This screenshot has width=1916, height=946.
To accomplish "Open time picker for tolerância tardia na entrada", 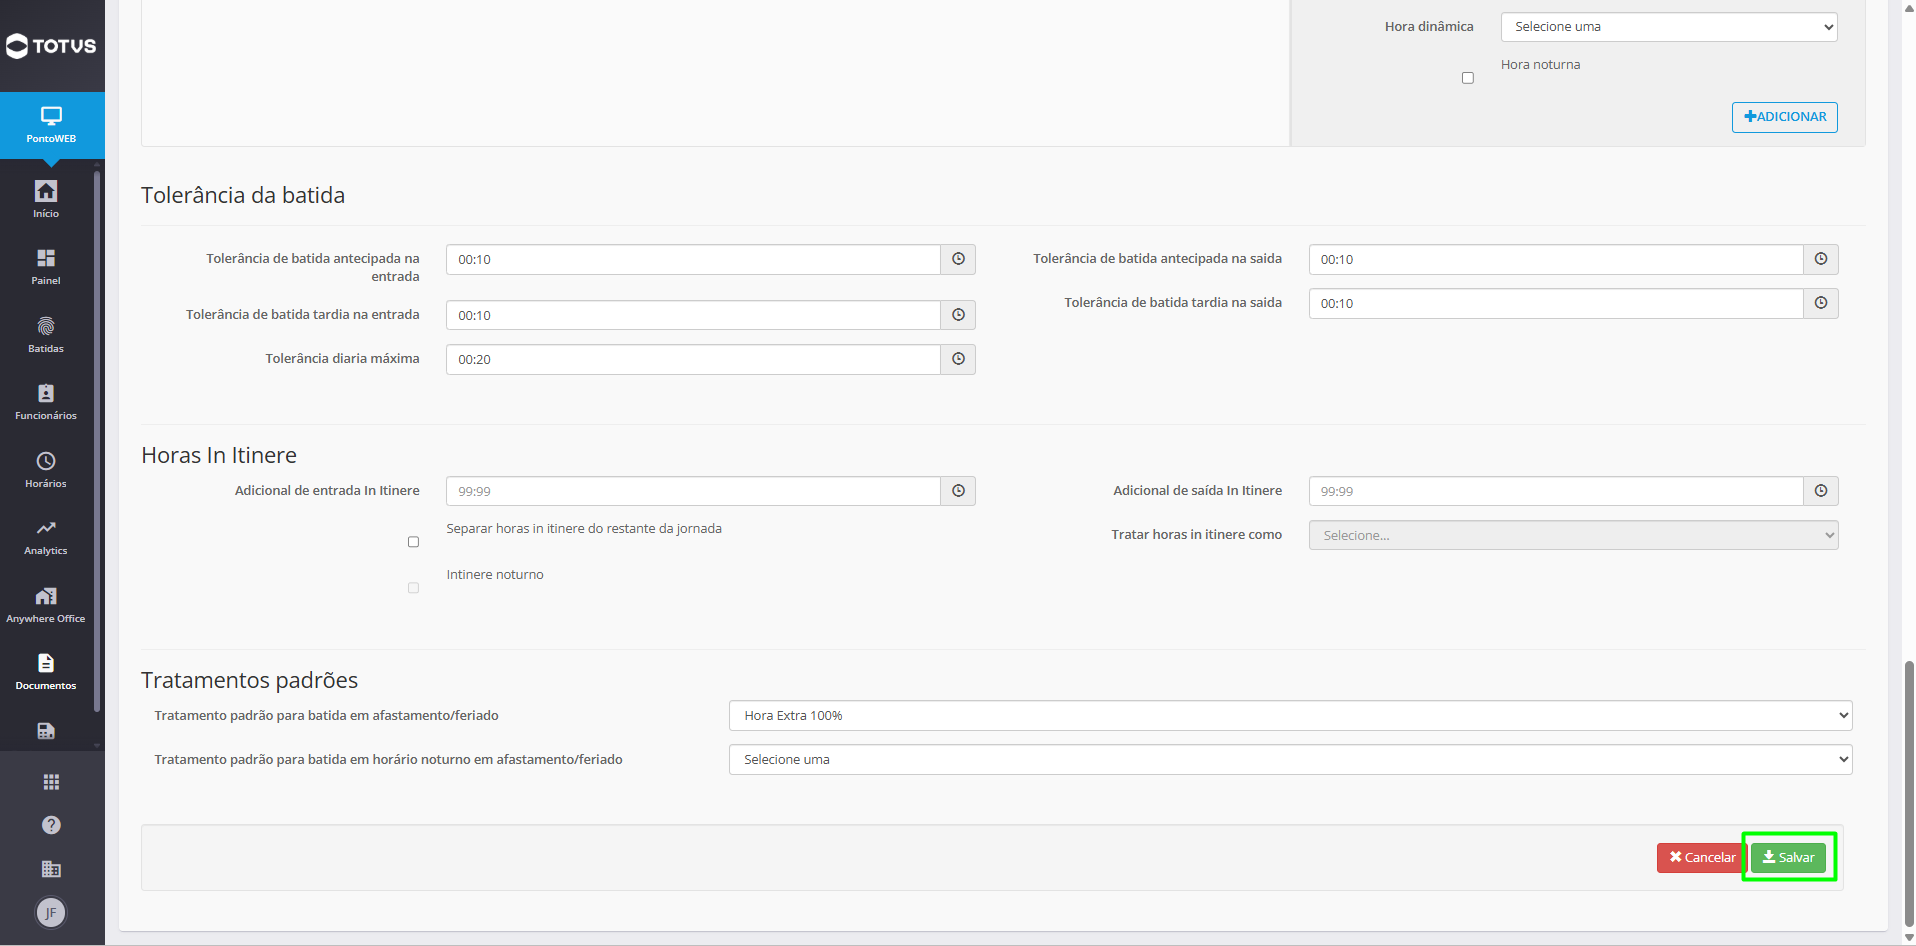I will click(x=958, y=315).
